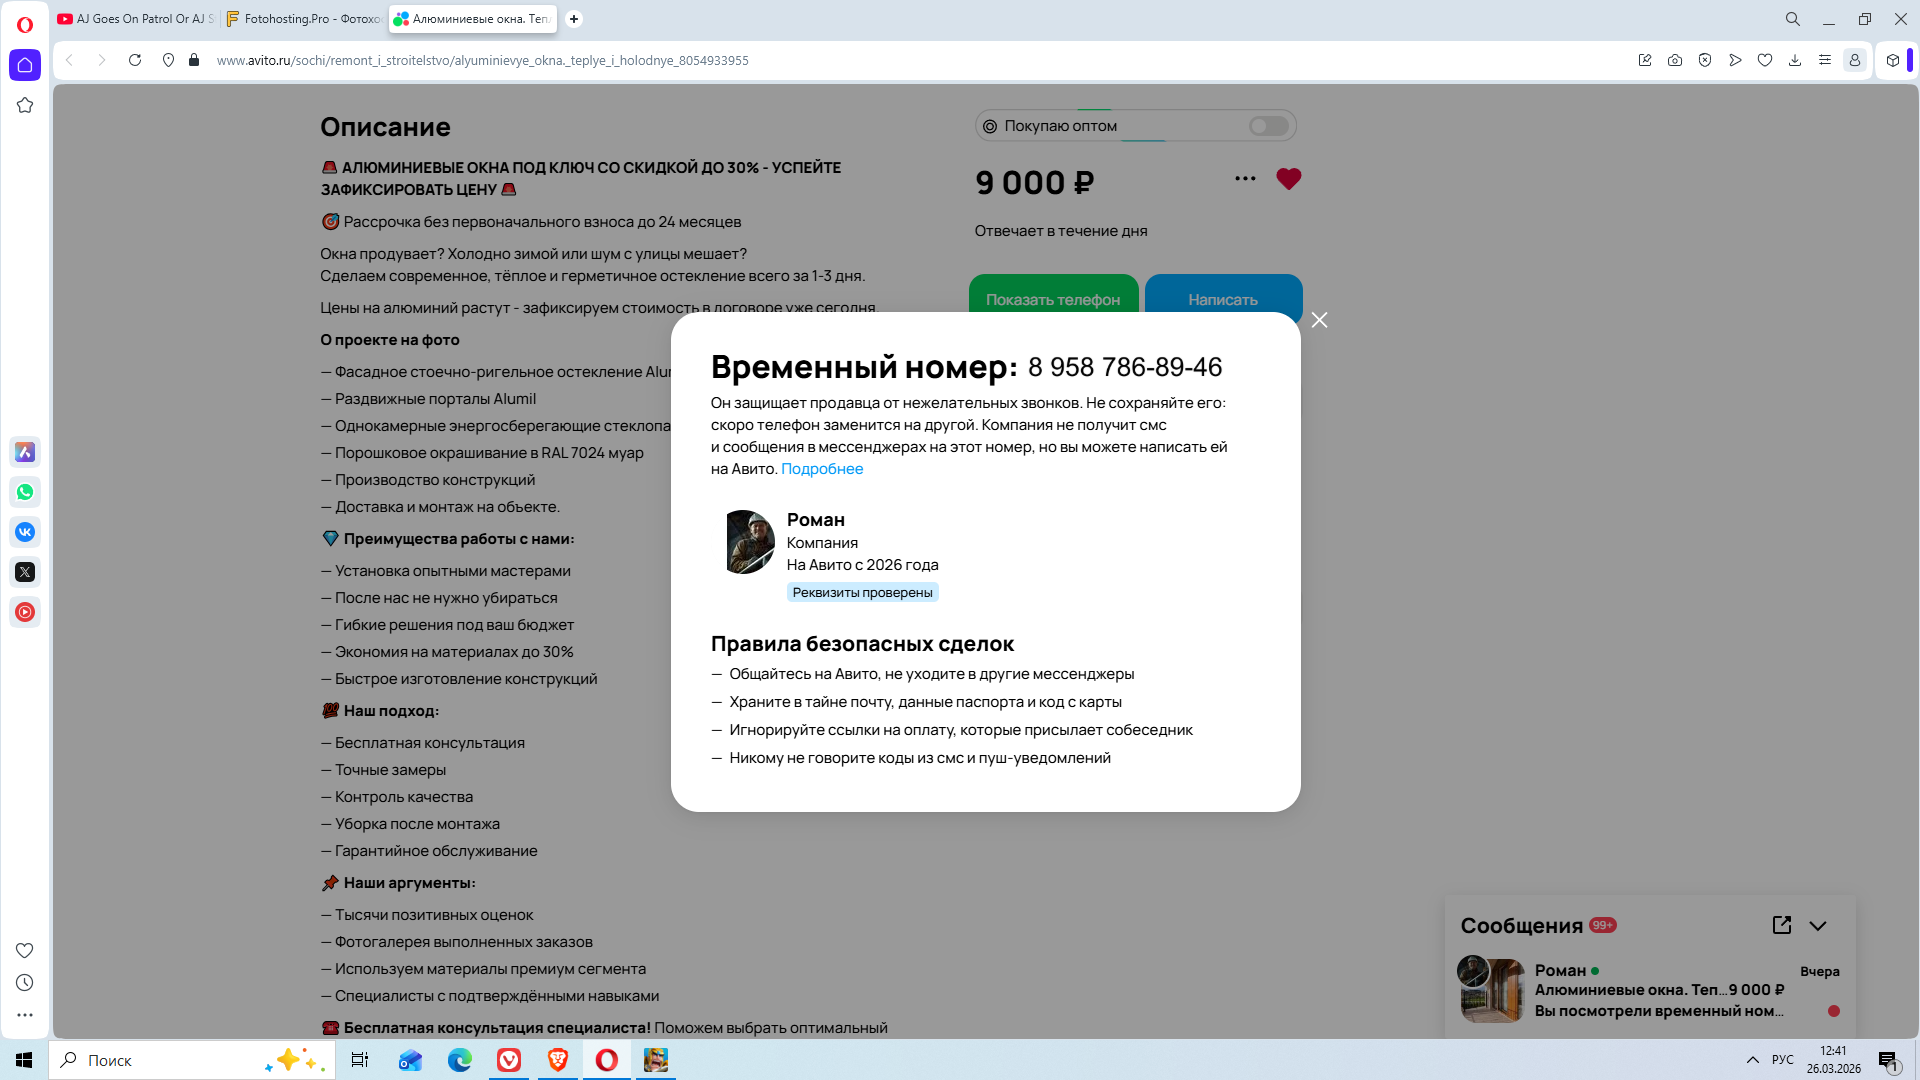Open WhatsApp in Opera sidebar
The height and width of the screenshot is (1080, 1920).
coord(25,492)
